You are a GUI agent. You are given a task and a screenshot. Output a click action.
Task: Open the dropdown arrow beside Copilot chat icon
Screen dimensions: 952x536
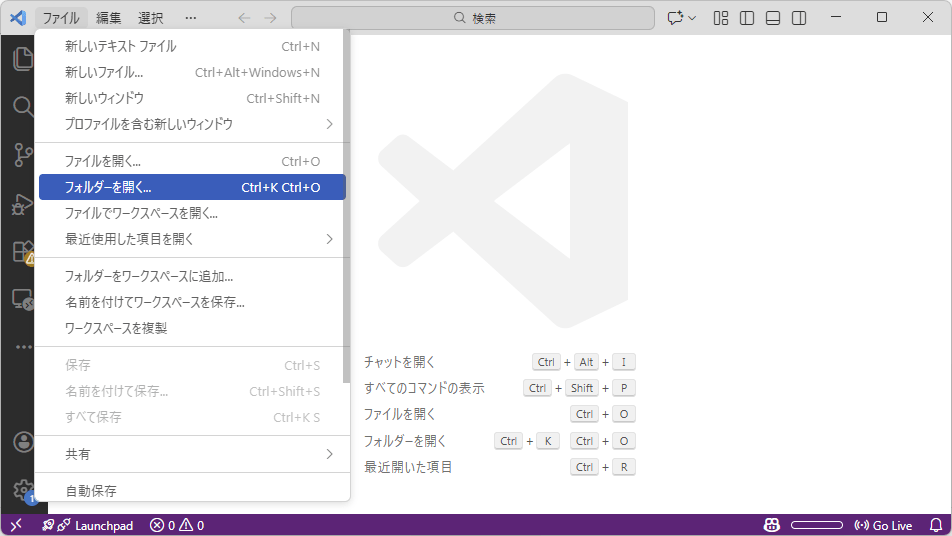tap(692, 18)
